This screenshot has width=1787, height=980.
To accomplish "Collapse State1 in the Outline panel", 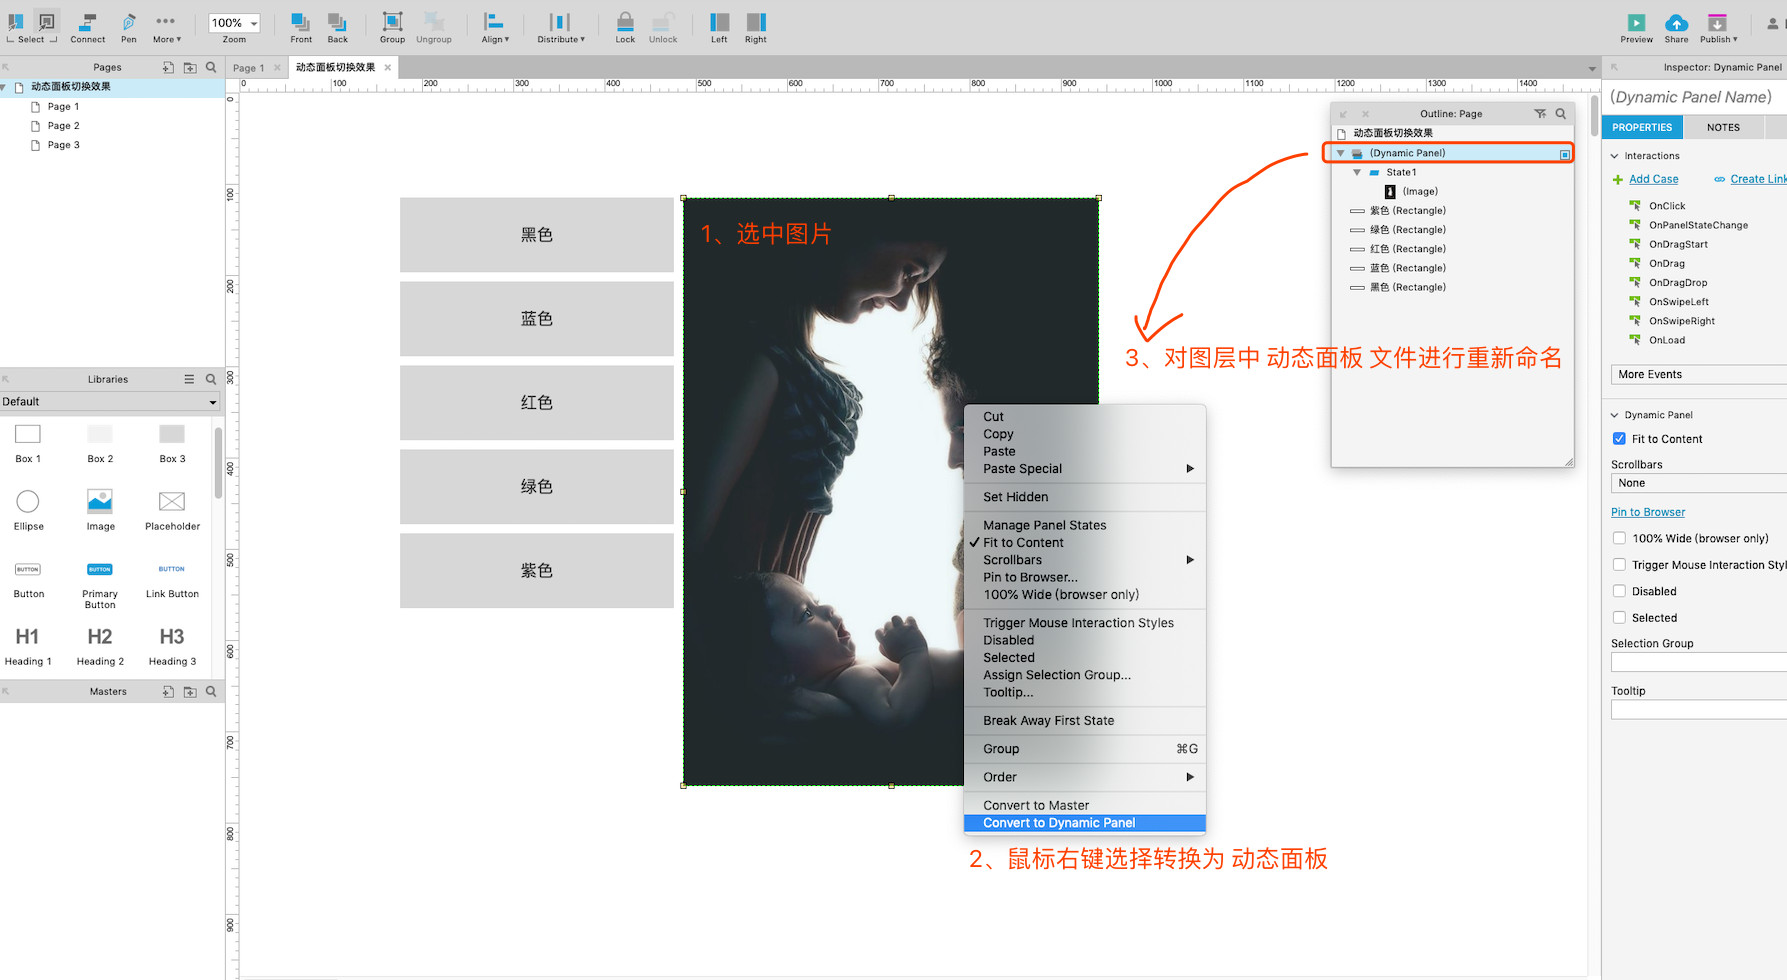I will (1357, 171).
